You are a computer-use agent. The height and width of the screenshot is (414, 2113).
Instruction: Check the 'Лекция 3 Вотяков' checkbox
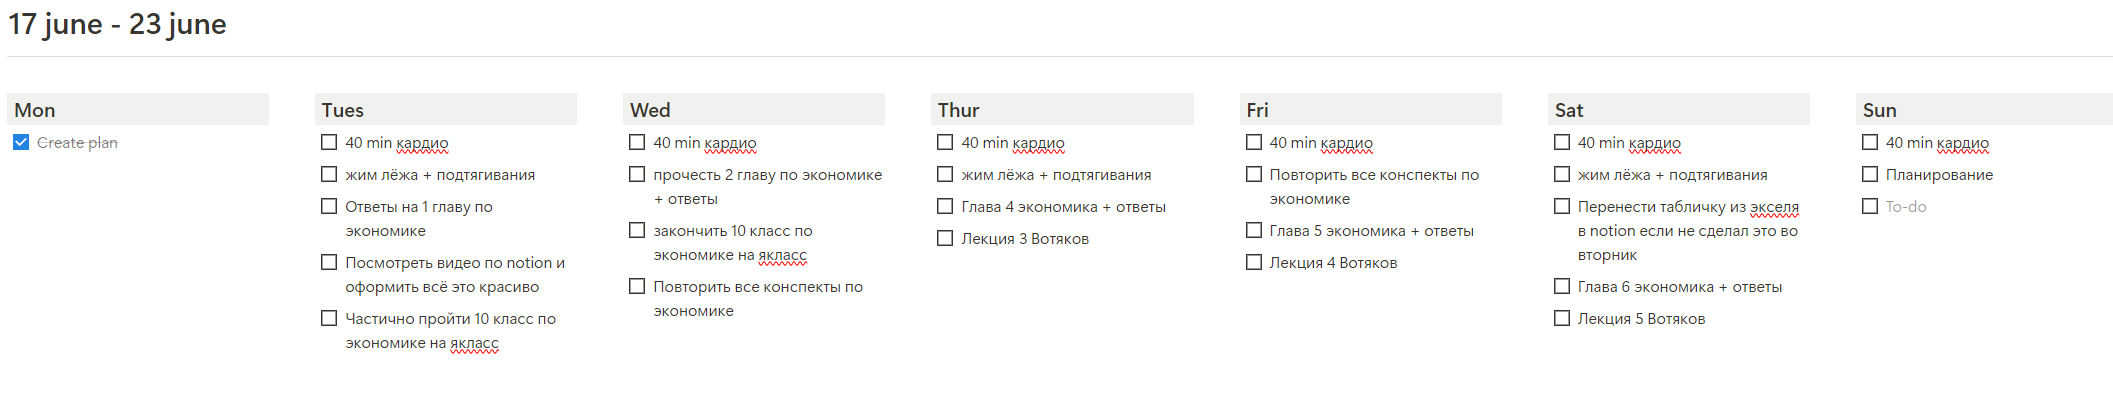click(x=945, y=238)
